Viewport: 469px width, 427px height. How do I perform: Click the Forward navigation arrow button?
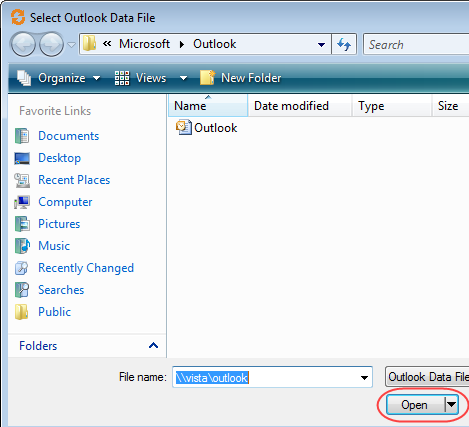pos(51,44)
